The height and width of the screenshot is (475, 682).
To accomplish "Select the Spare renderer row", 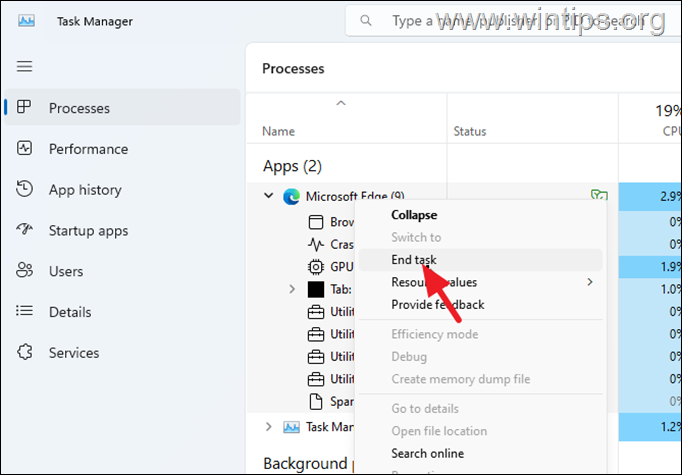I will (x=341, y=401).
